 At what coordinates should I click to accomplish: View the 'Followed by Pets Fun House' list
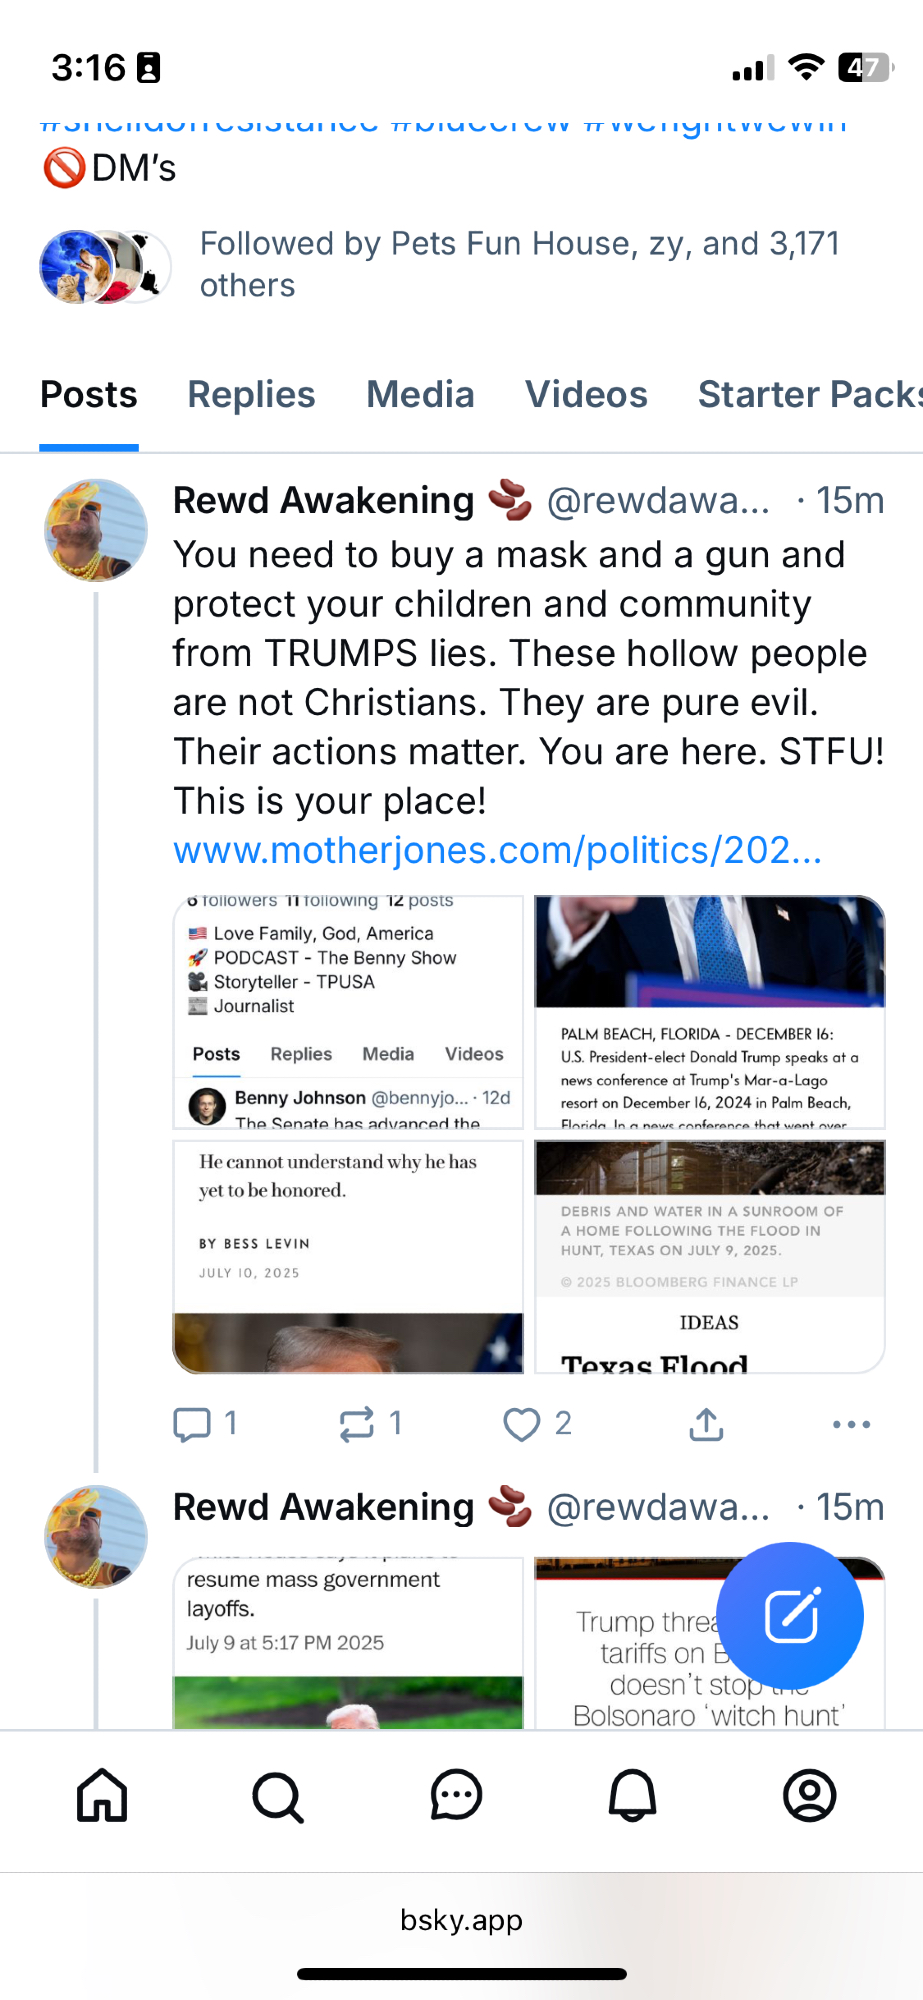pyautogui.click(x=519, y=264)
